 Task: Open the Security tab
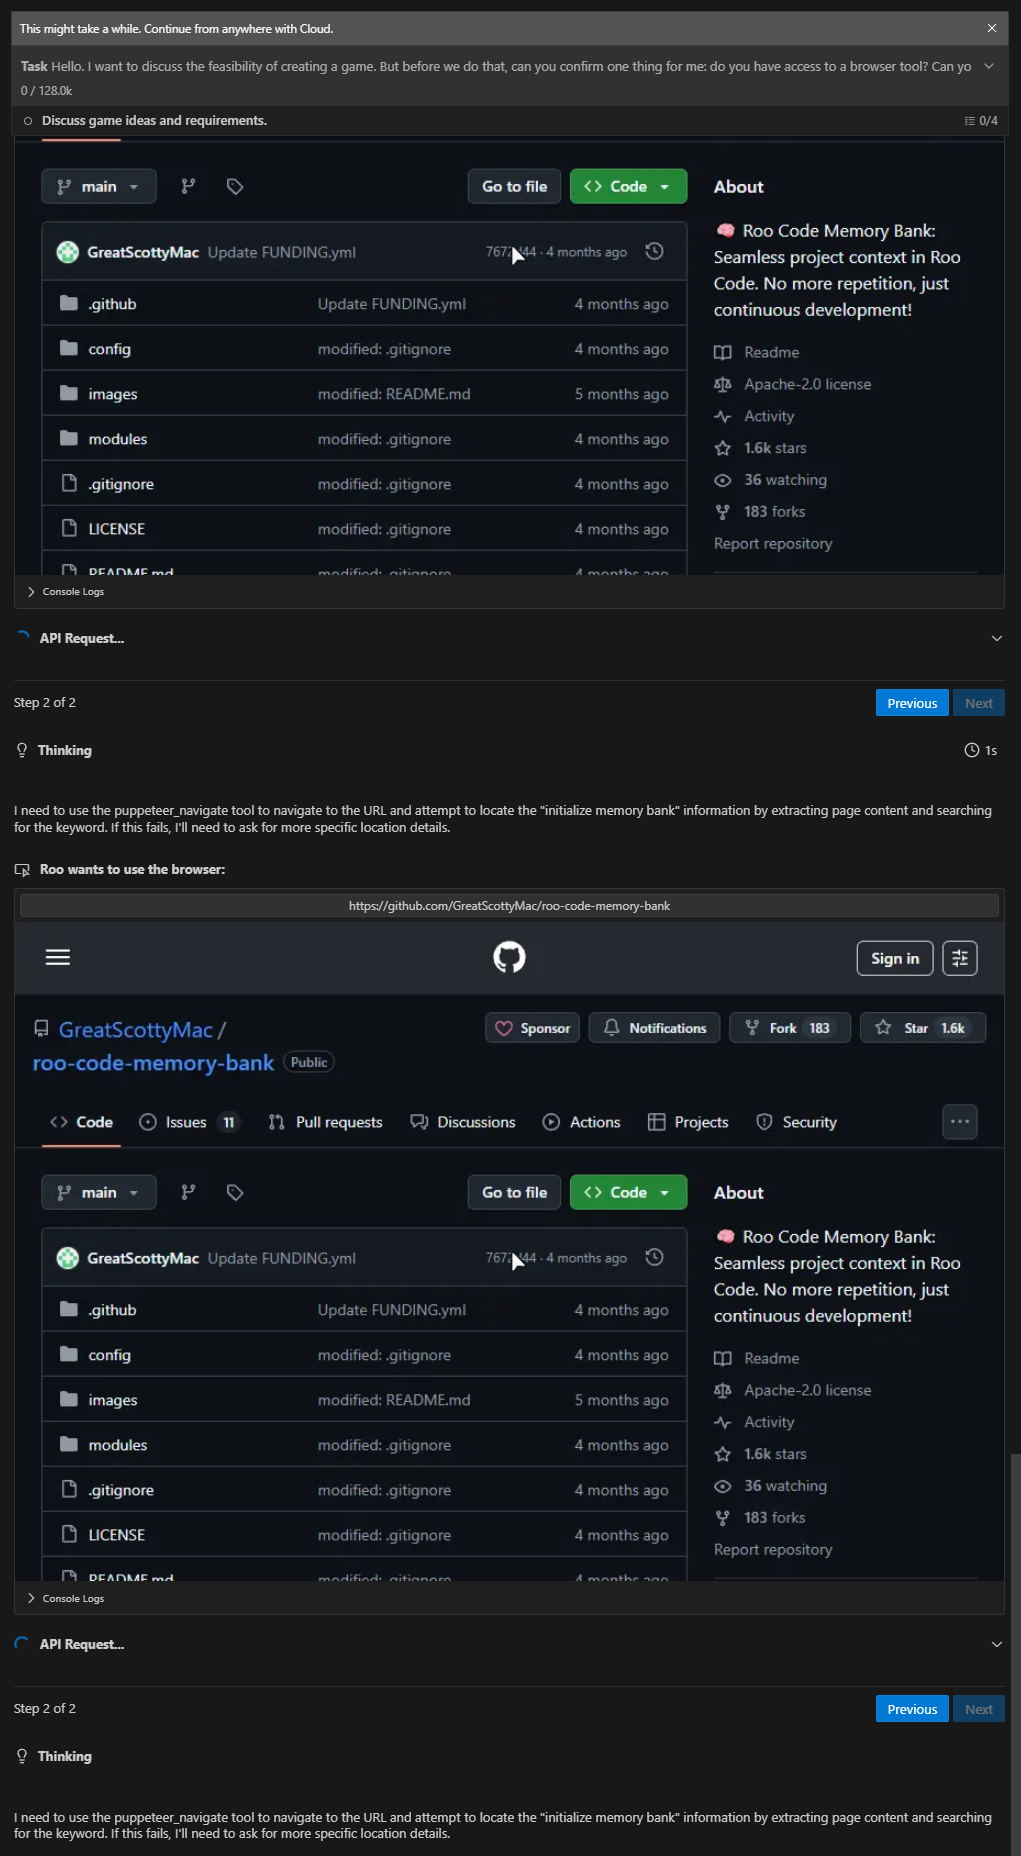[x=797, y=1122]
